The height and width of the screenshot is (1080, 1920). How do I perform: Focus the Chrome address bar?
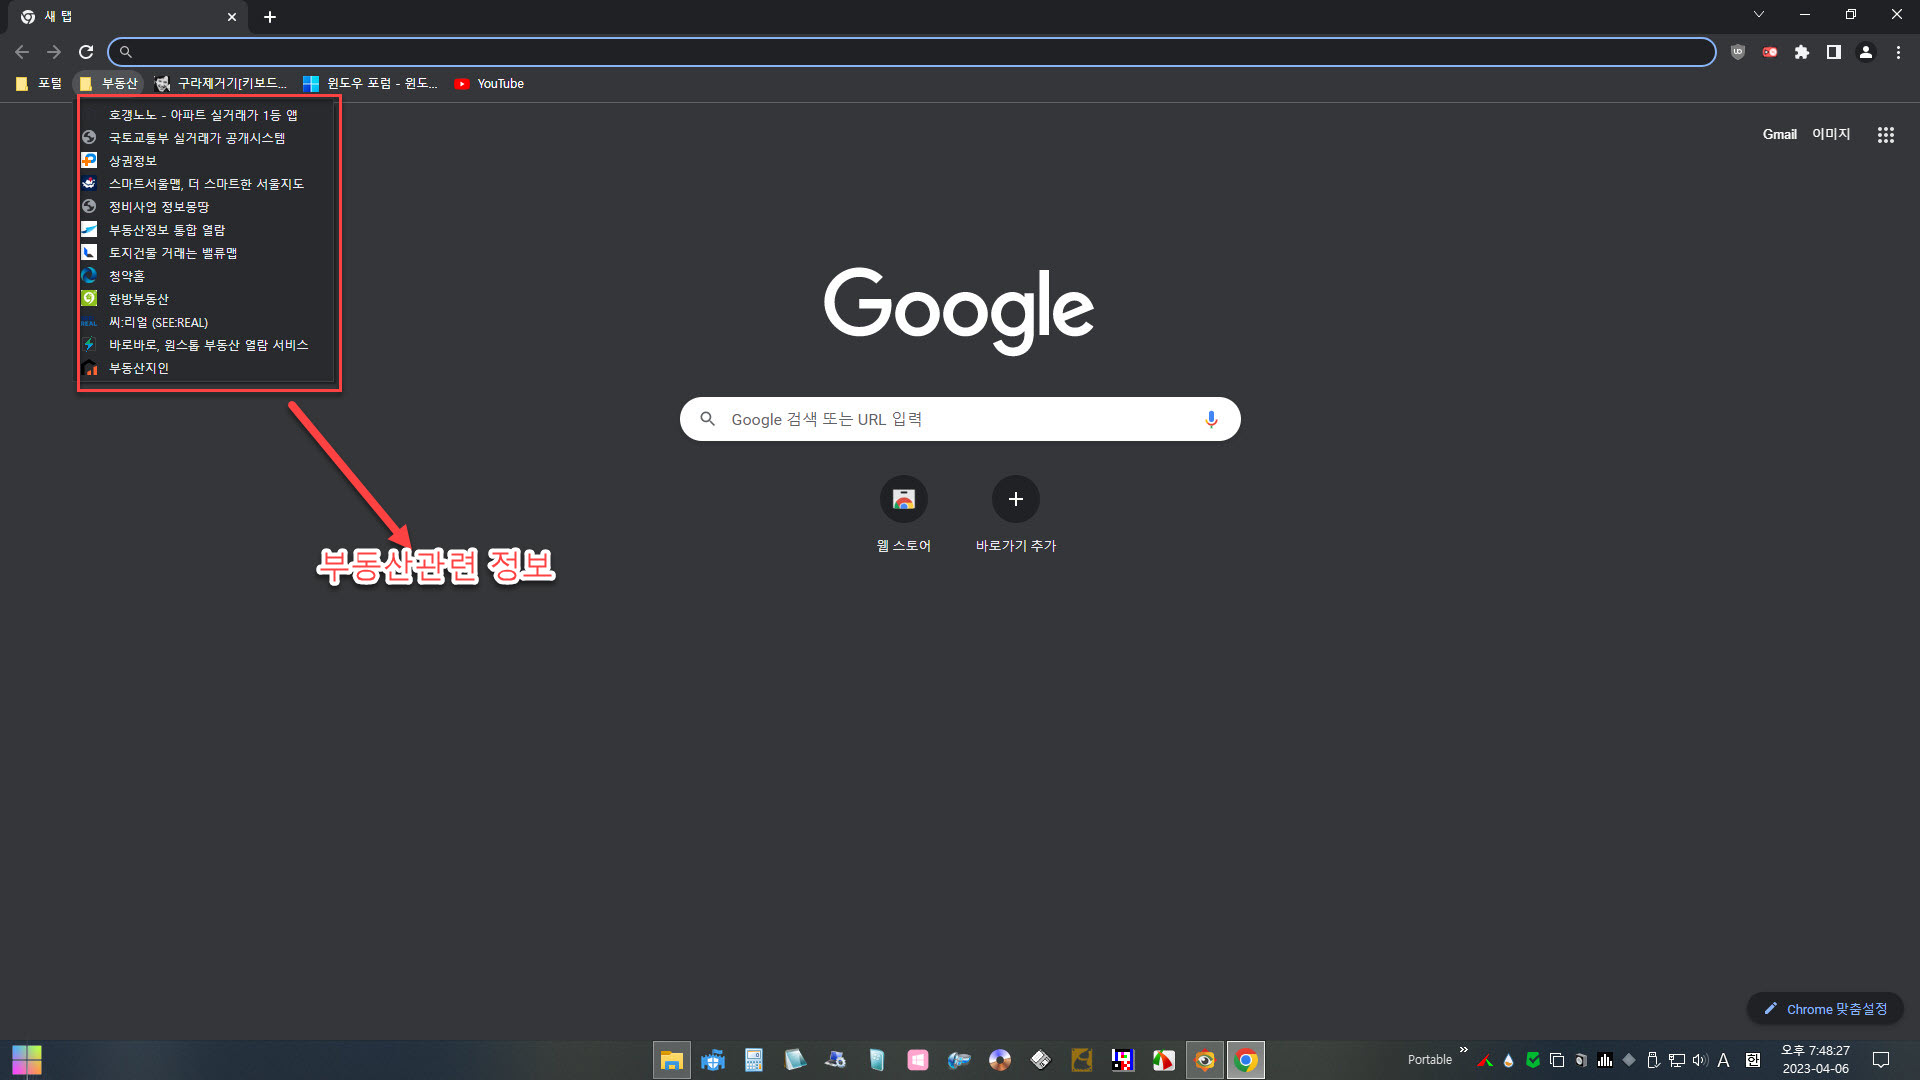click(912, 52)
